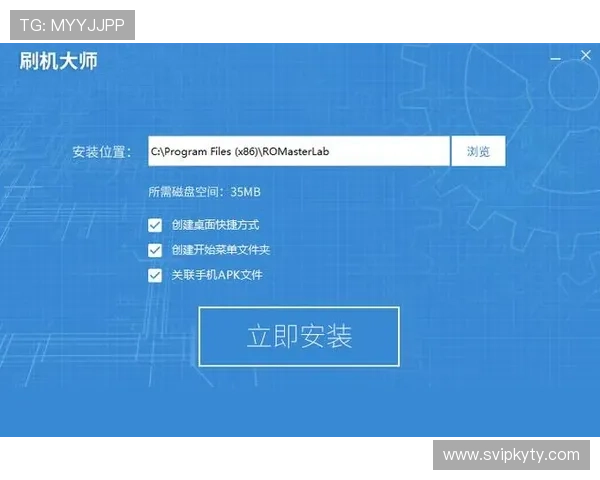Click the 安装位置 label
Viewport: 600px width, 480px height.
[102, 152]
